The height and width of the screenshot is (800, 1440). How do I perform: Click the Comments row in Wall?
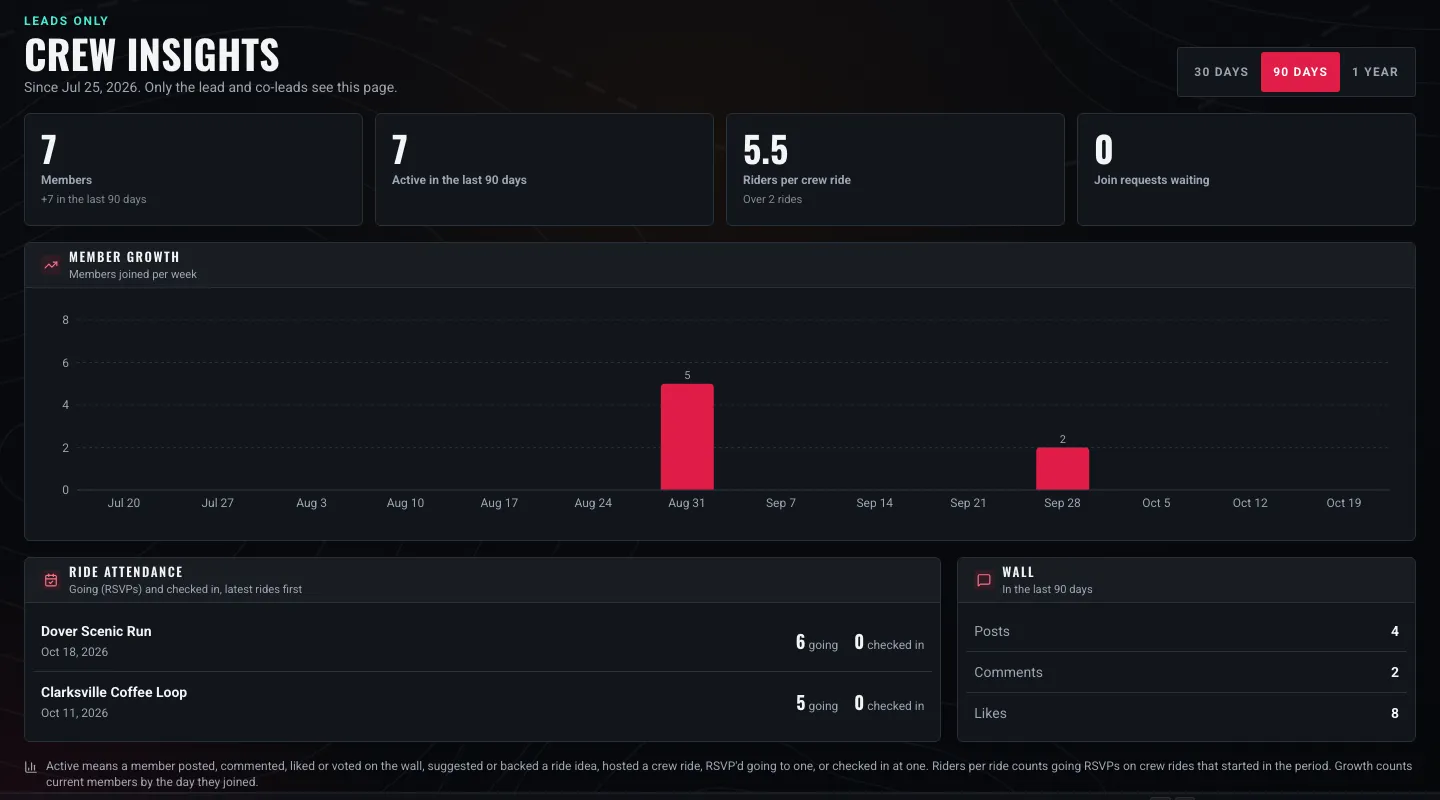click(1186, 672)
